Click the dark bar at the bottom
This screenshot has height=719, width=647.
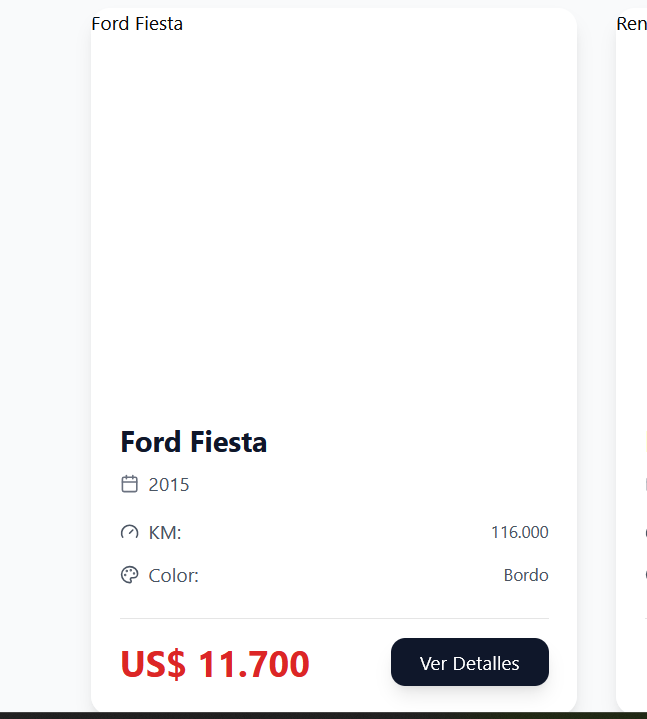[323, 715]
